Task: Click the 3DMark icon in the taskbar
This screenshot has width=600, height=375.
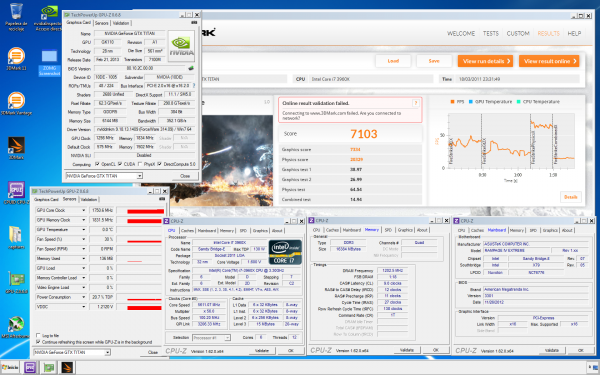Action: 67,368
